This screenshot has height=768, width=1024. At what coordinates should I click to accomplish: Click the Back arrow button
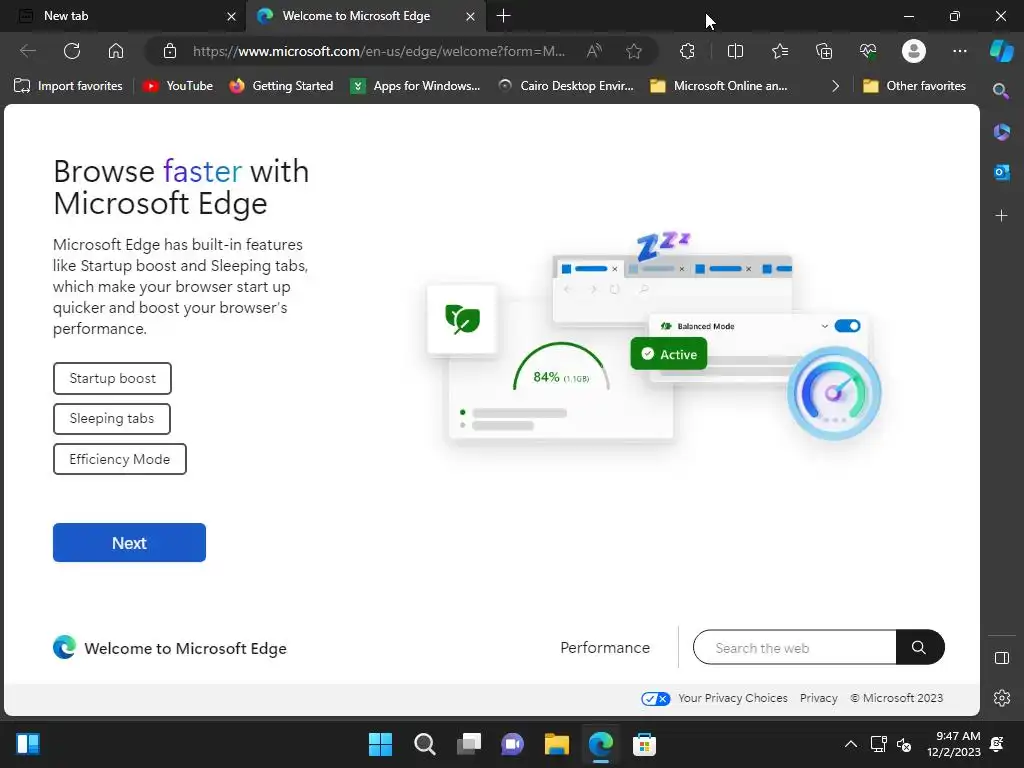[x=27, y=51]
